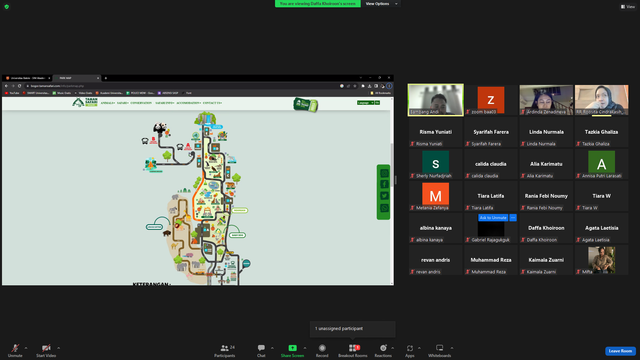
Task: Open the browser three-dot menu
Action: coord(389,86)
